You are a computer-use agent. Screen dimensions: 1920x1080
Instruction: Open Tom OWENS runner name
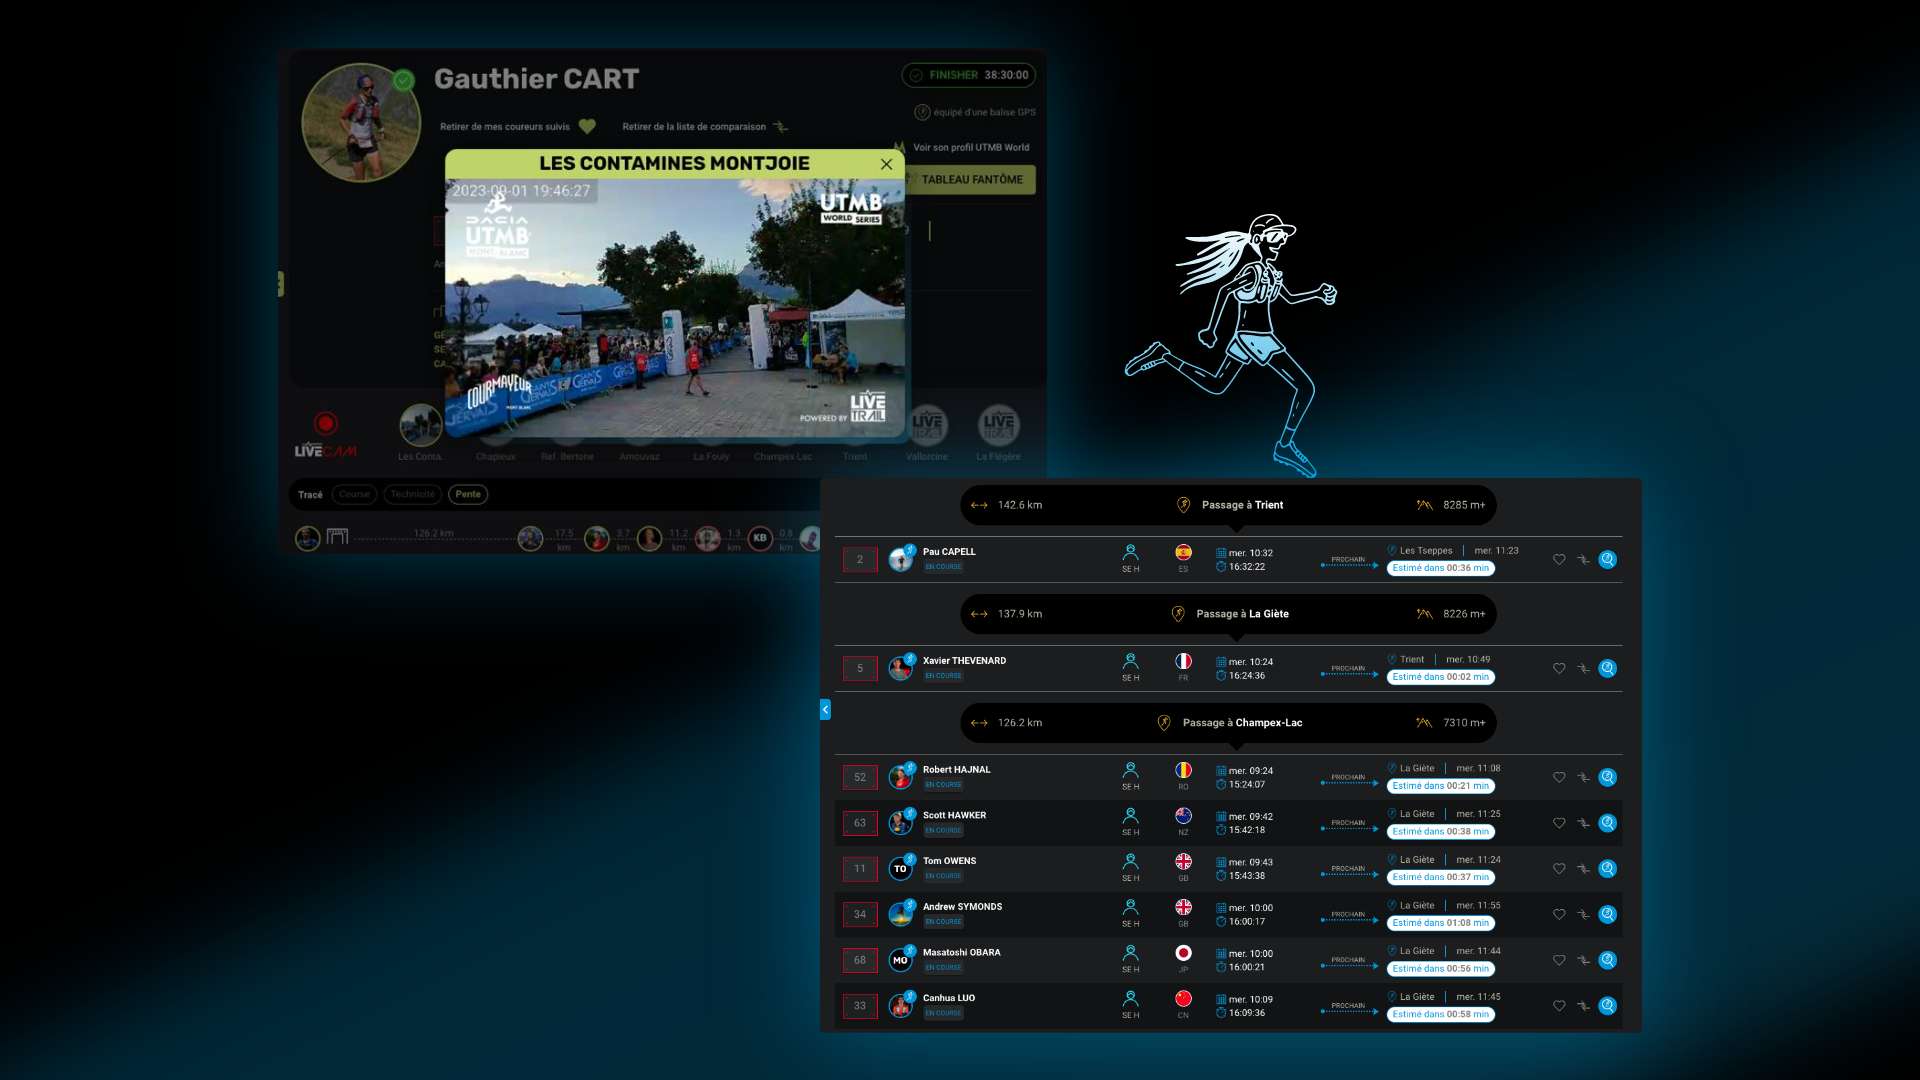click(x=949, y=861)
